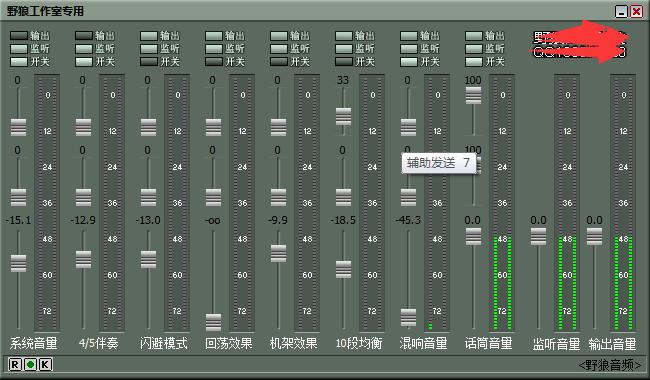Toggle 监听 button on the 系统音量 channel
Image resolution: width=650 pixels, height=380 pixels.
19,49
